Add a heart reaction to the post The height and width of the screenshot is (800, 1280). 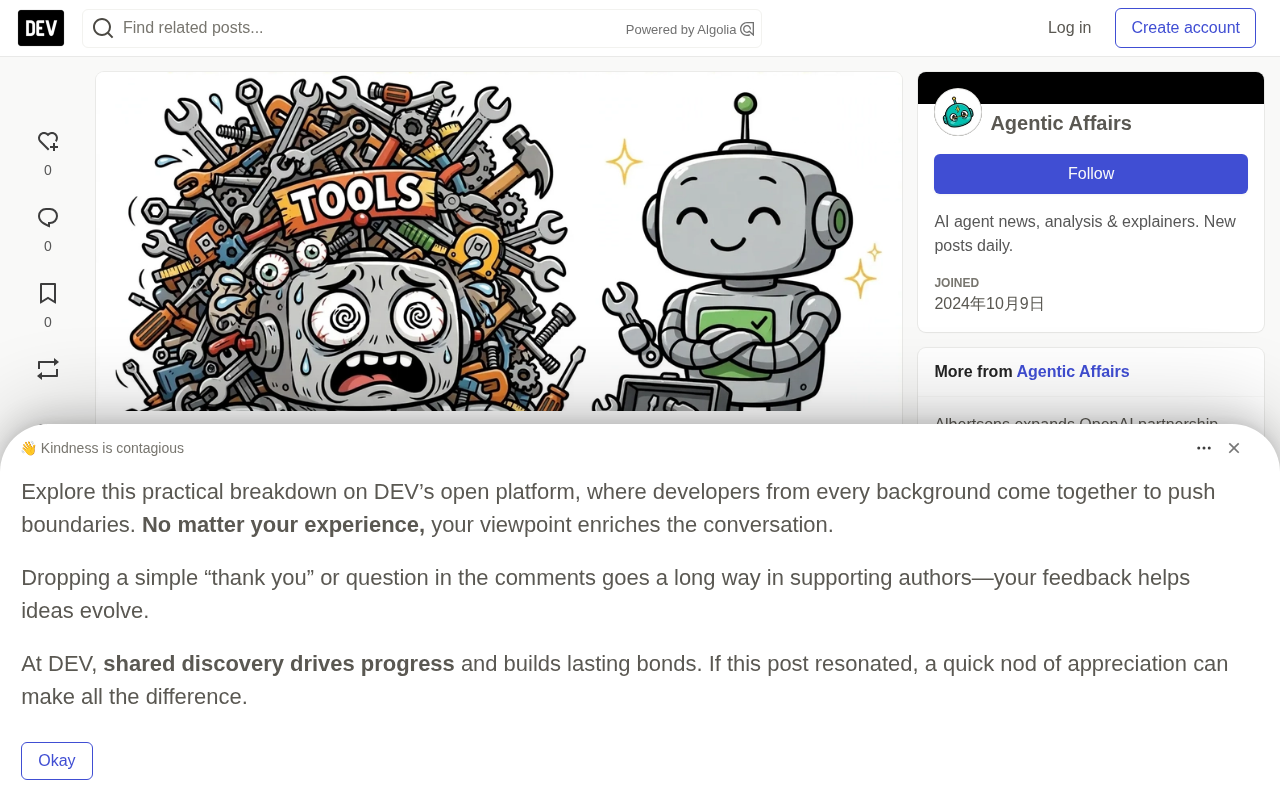click(x=48, y=142)
